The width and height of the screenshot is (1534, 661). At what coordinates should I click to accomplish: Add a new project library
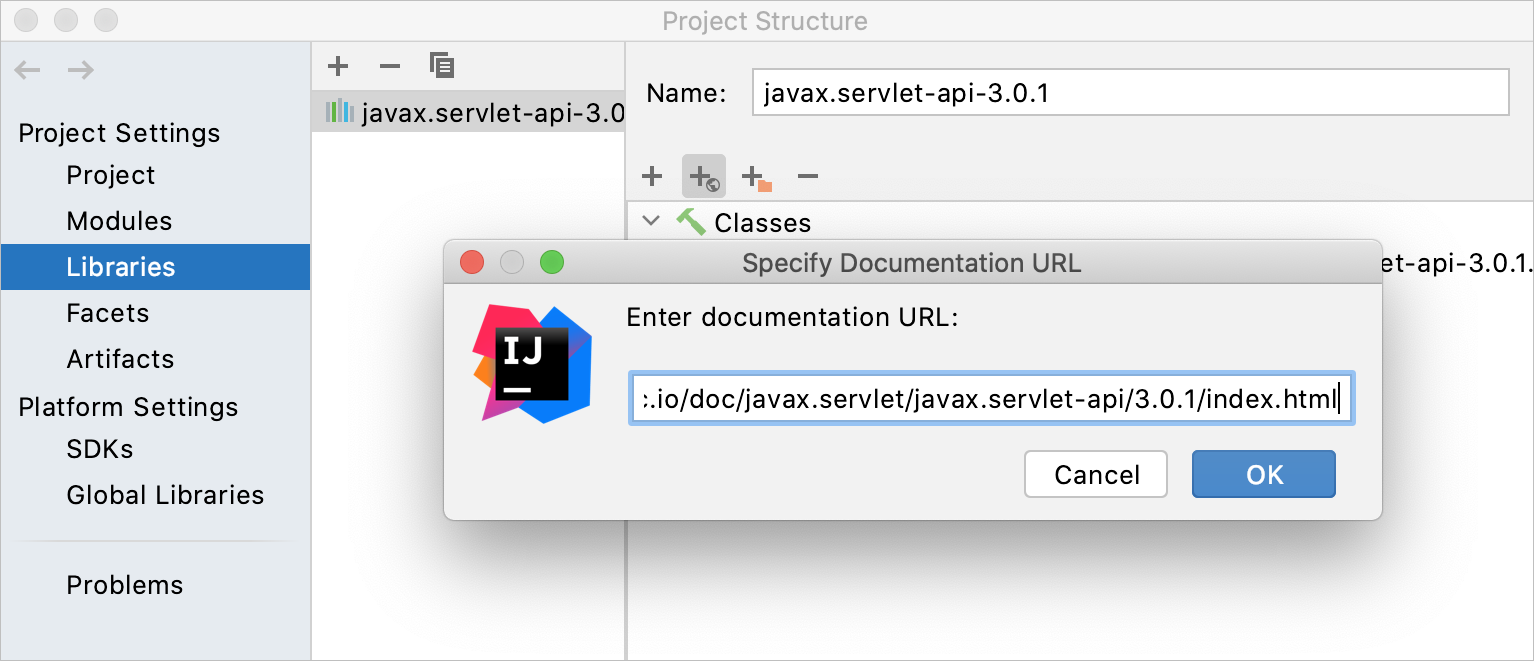point(338,66)
